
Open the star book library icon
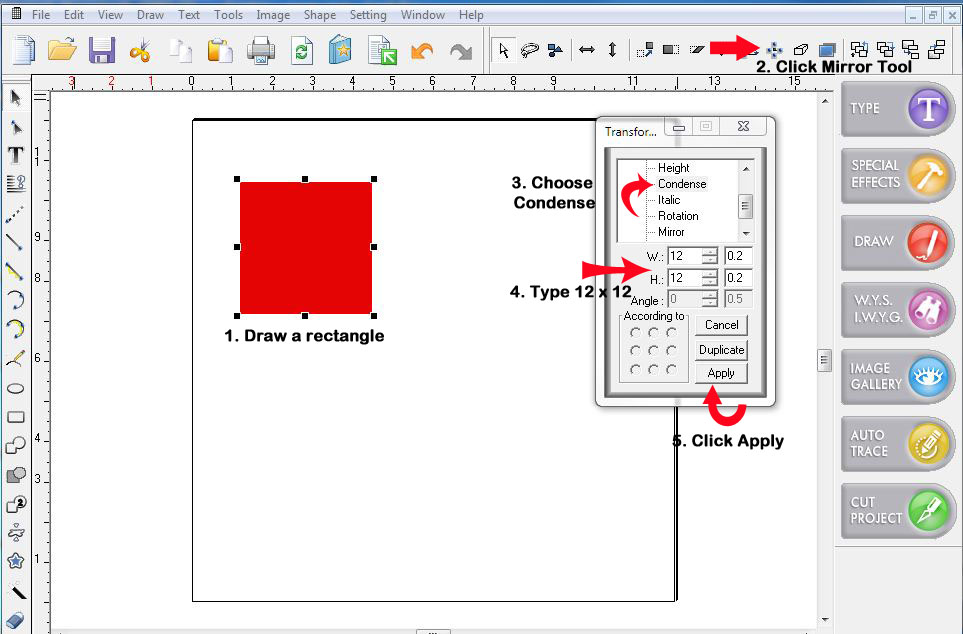(340, 50)
